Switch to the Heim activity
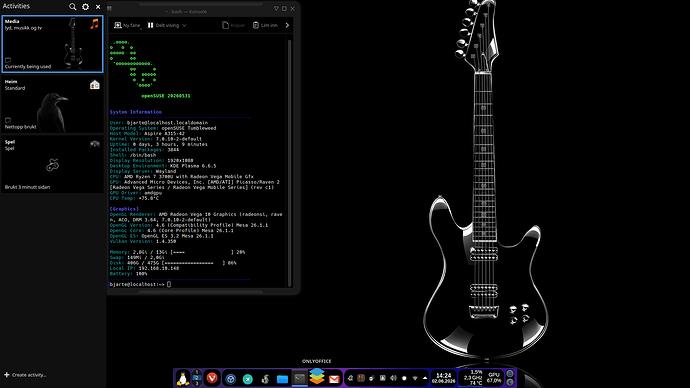690x388 pixels. coord(52,104)
